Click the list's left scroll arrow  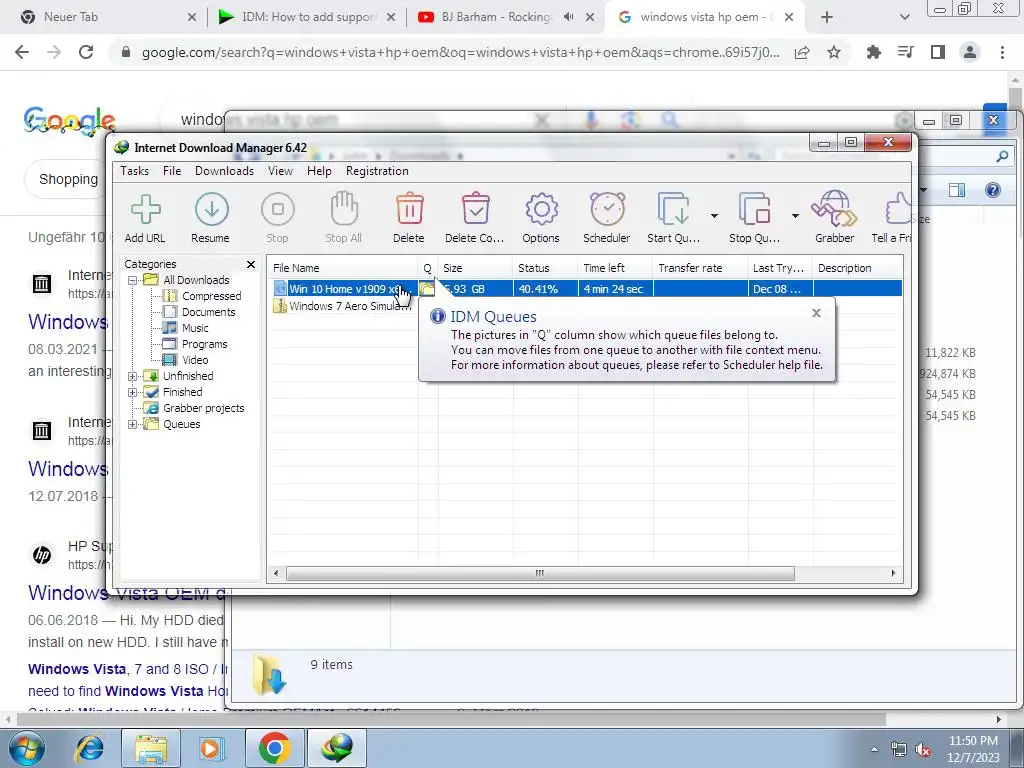[276, 573]
